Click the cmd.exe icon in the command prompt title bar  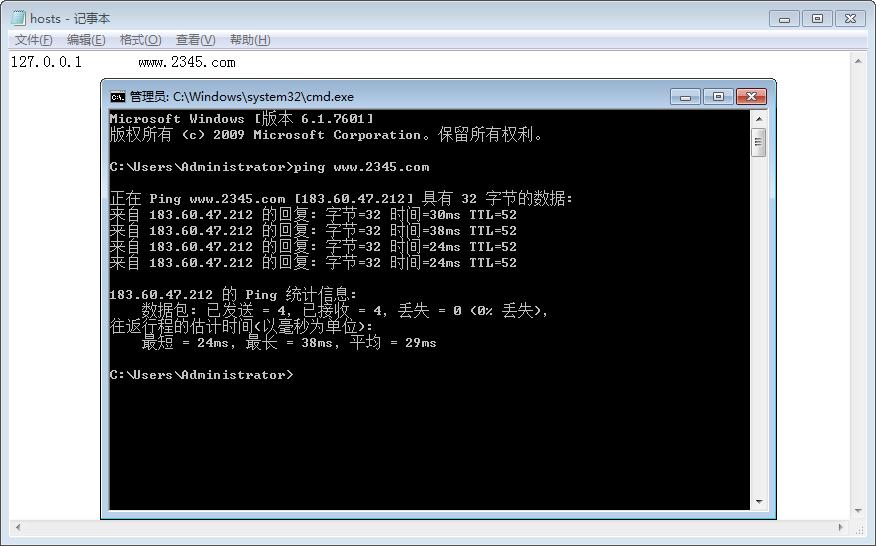[x=117, y=97]
